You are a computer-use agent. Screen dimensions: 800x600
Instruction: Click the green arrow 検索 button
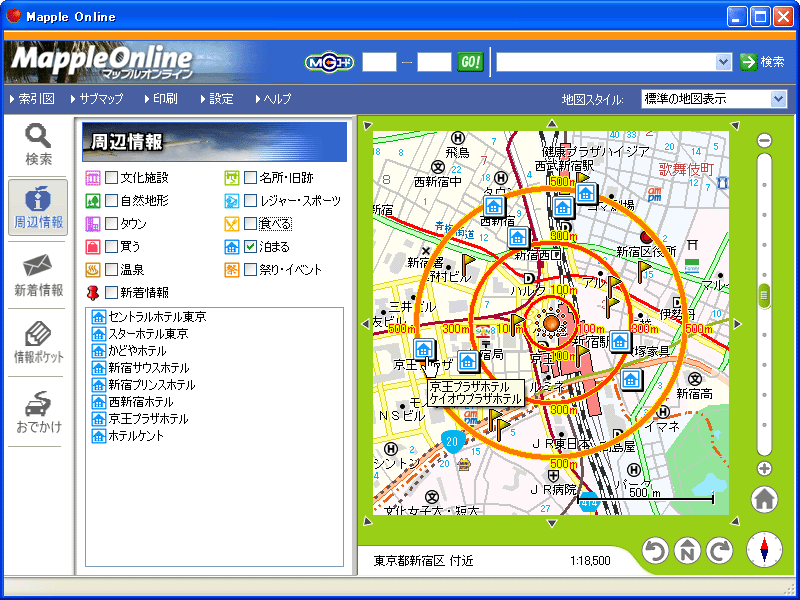click(x=762, y=62)
